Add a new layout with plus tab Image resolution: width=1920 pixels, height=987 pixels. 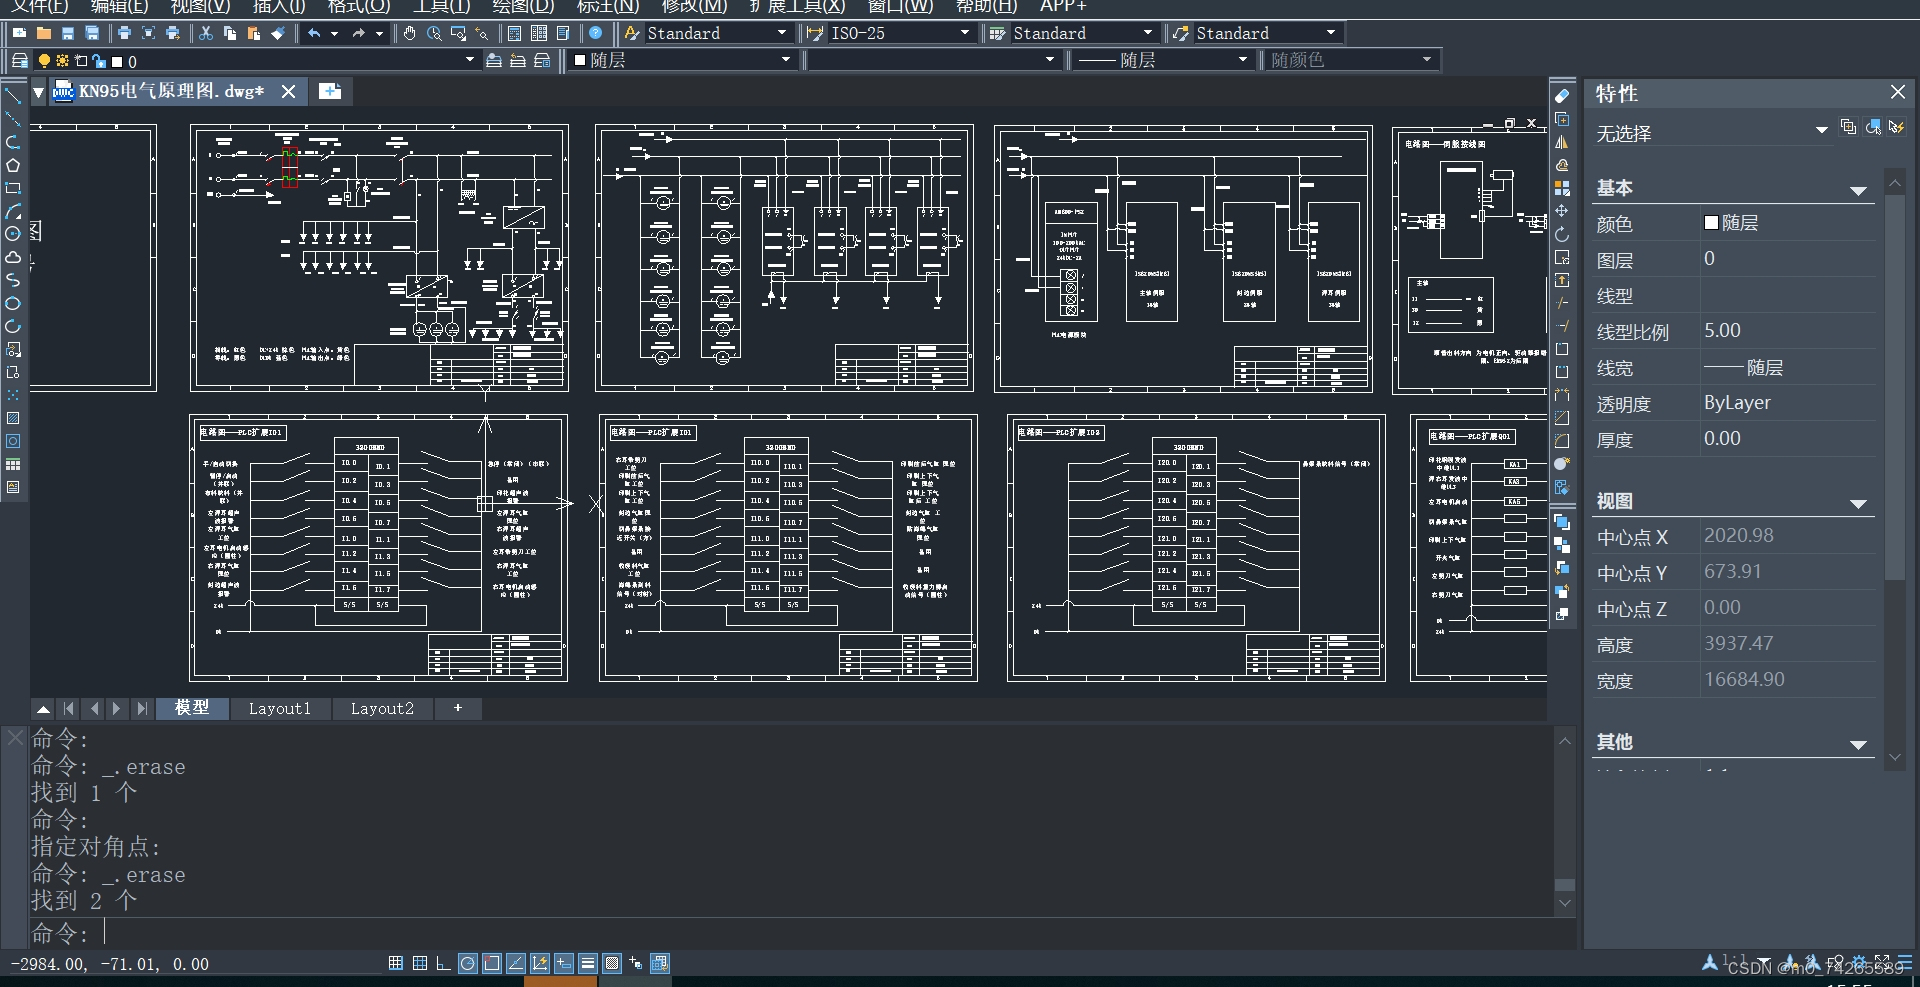point(458,708)
